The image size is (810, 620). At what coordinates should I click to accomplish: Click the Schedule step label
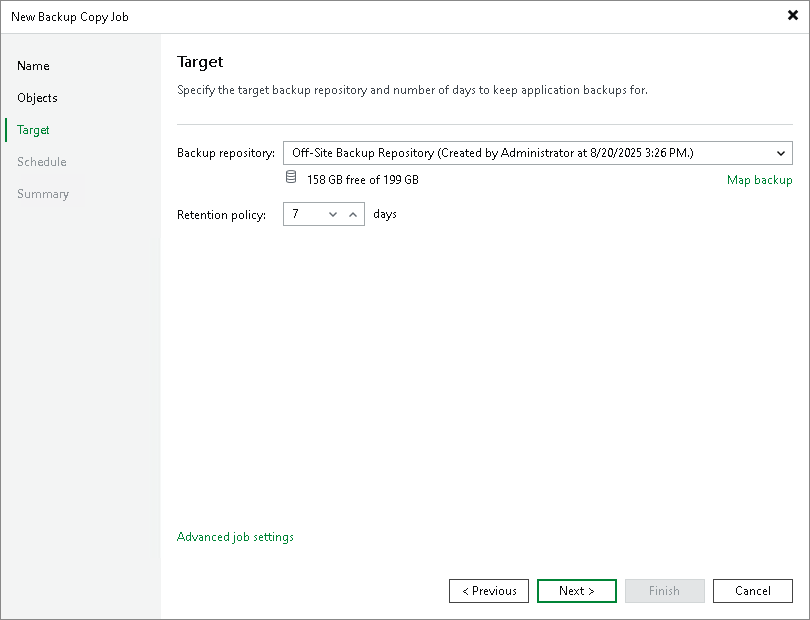(41, 162)
